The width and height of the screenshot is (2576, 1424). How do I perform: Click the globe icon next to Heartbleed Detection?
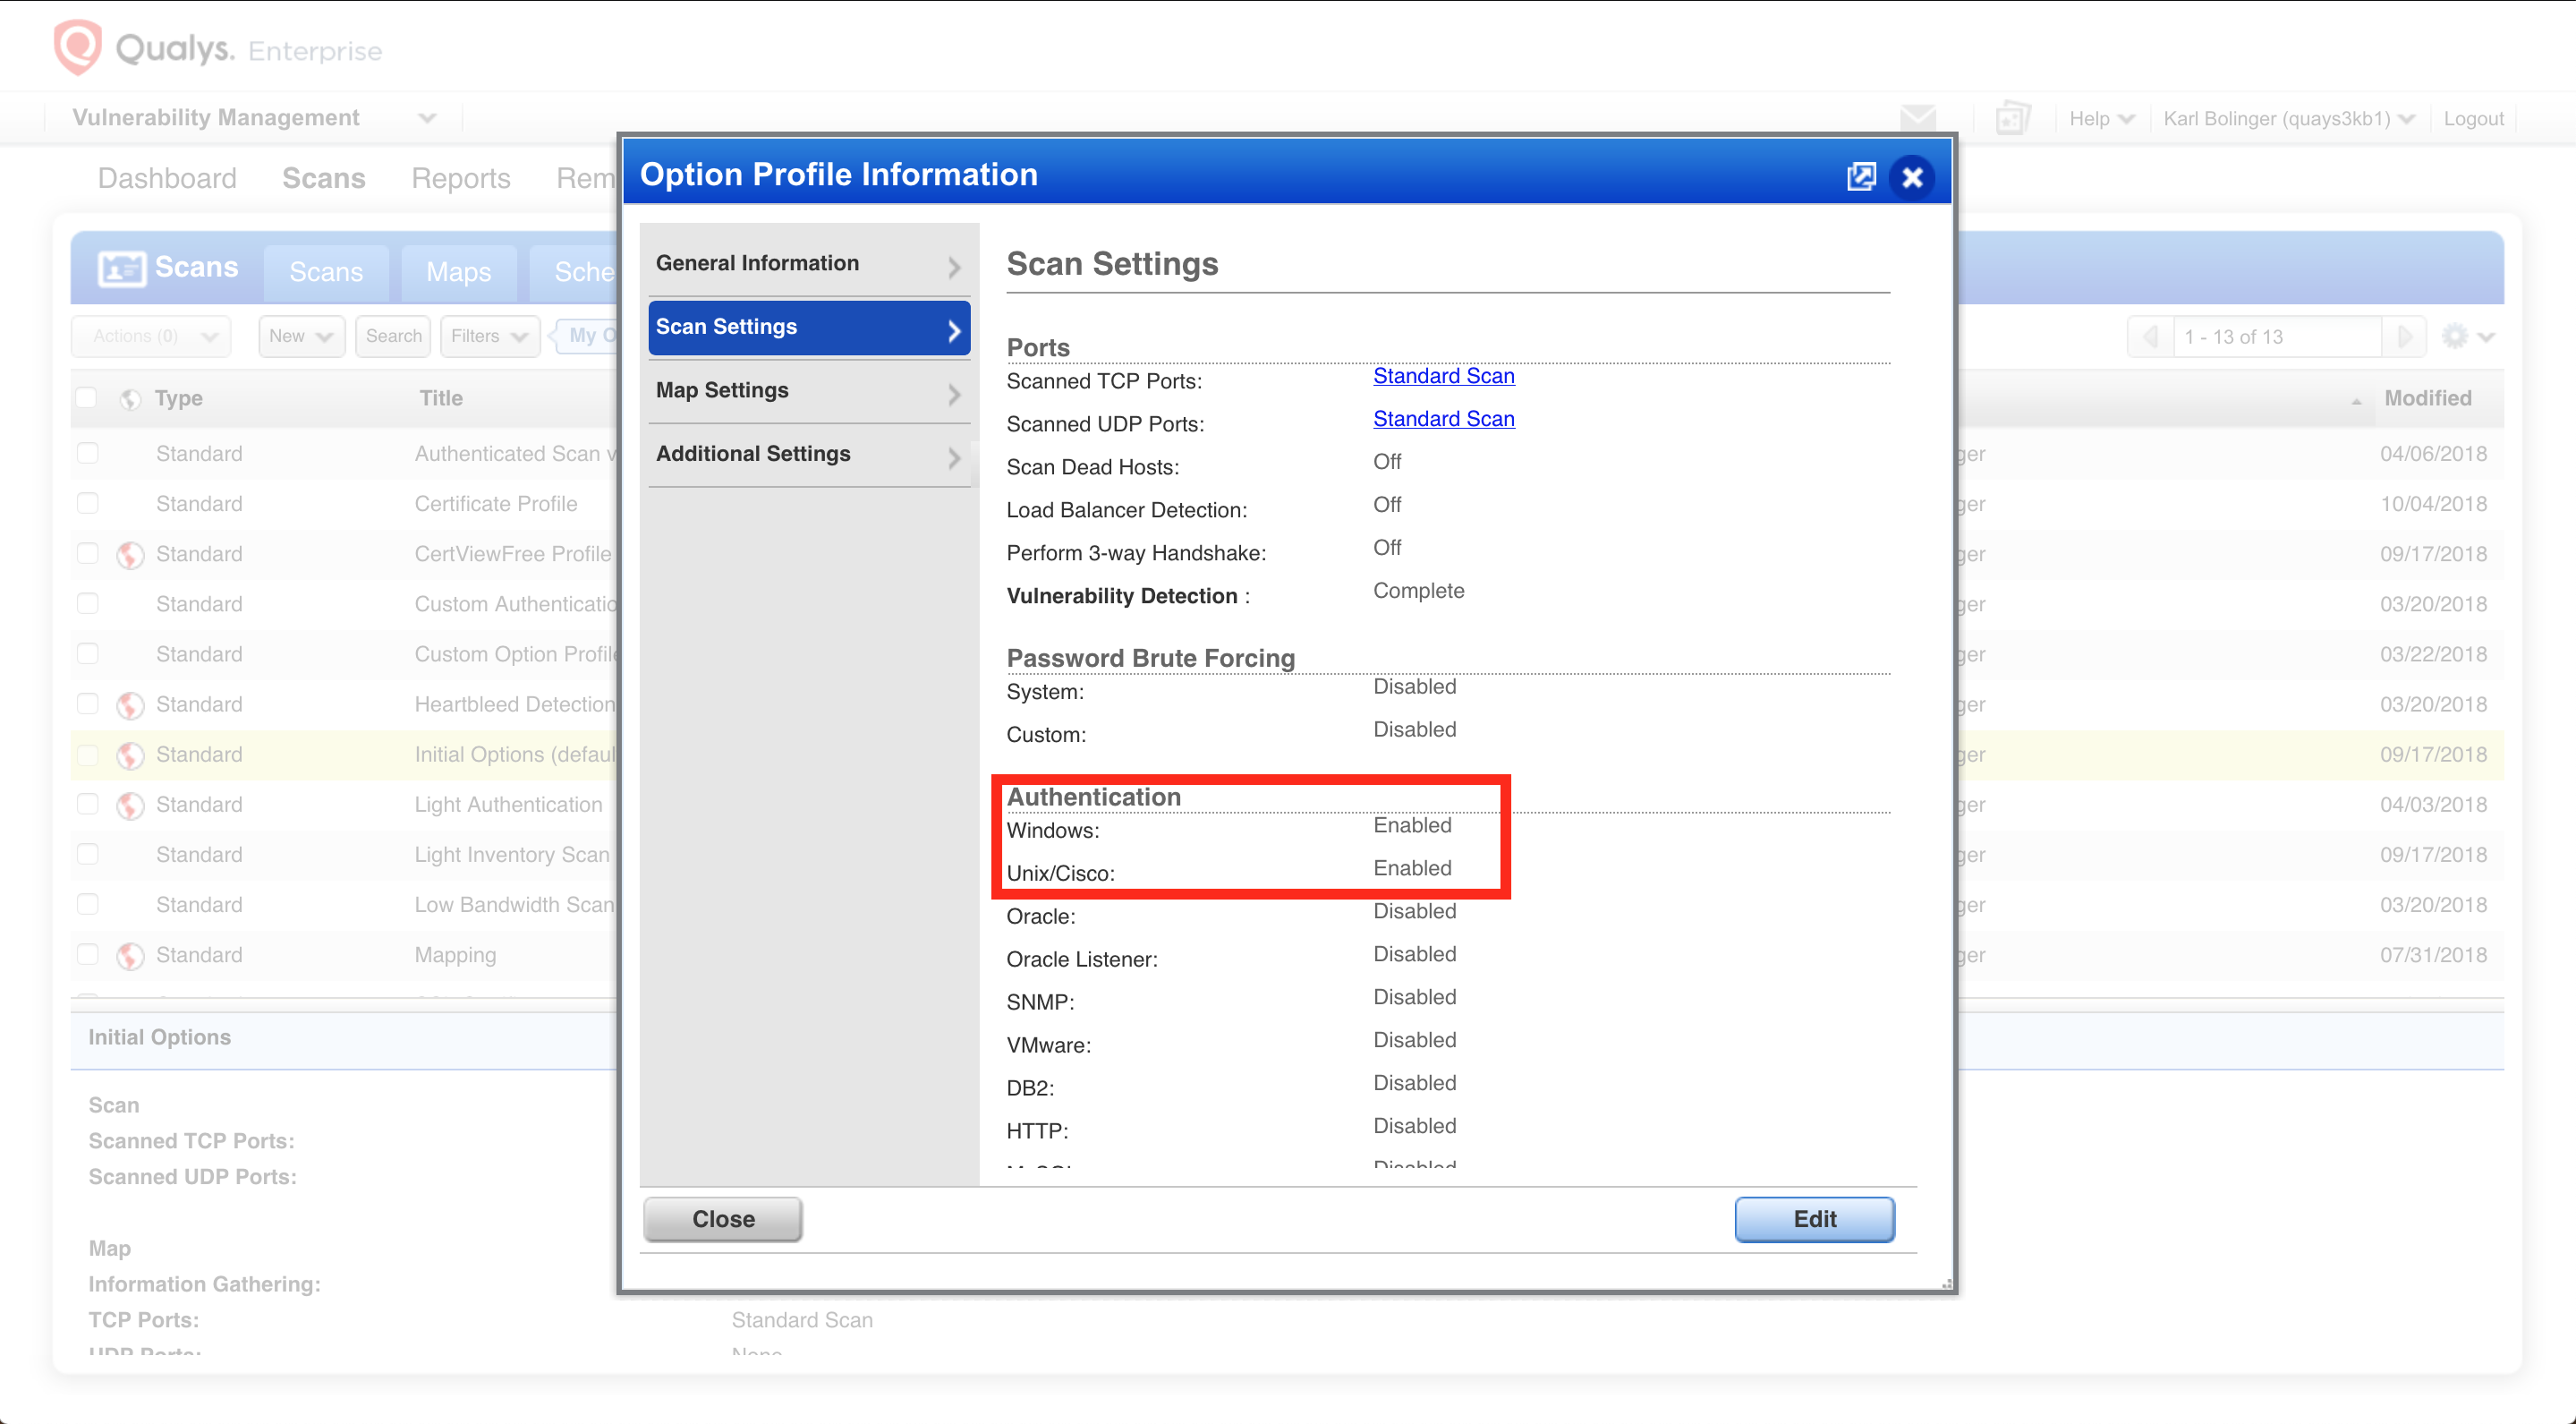coord(130,704)
